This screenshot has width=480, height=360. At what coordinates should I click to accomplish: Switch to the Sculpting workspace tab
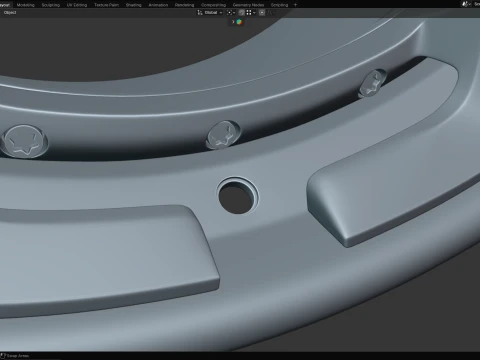point(51,5)
